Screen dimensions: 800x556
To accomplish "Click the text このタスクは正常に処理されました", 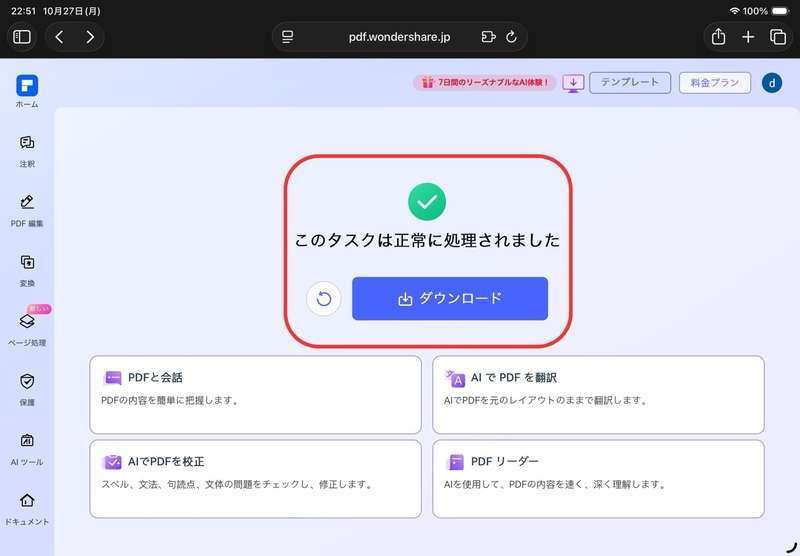I will click(x=427, y=240).
